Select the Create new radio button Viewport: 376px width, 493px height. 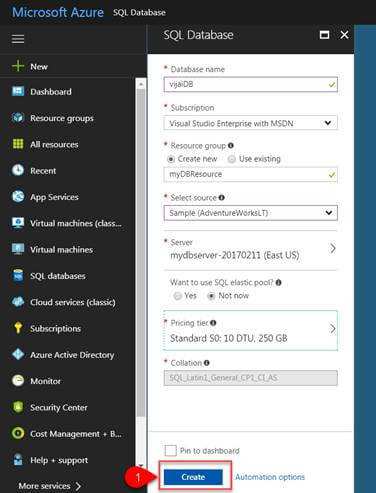tap(171, 159)
